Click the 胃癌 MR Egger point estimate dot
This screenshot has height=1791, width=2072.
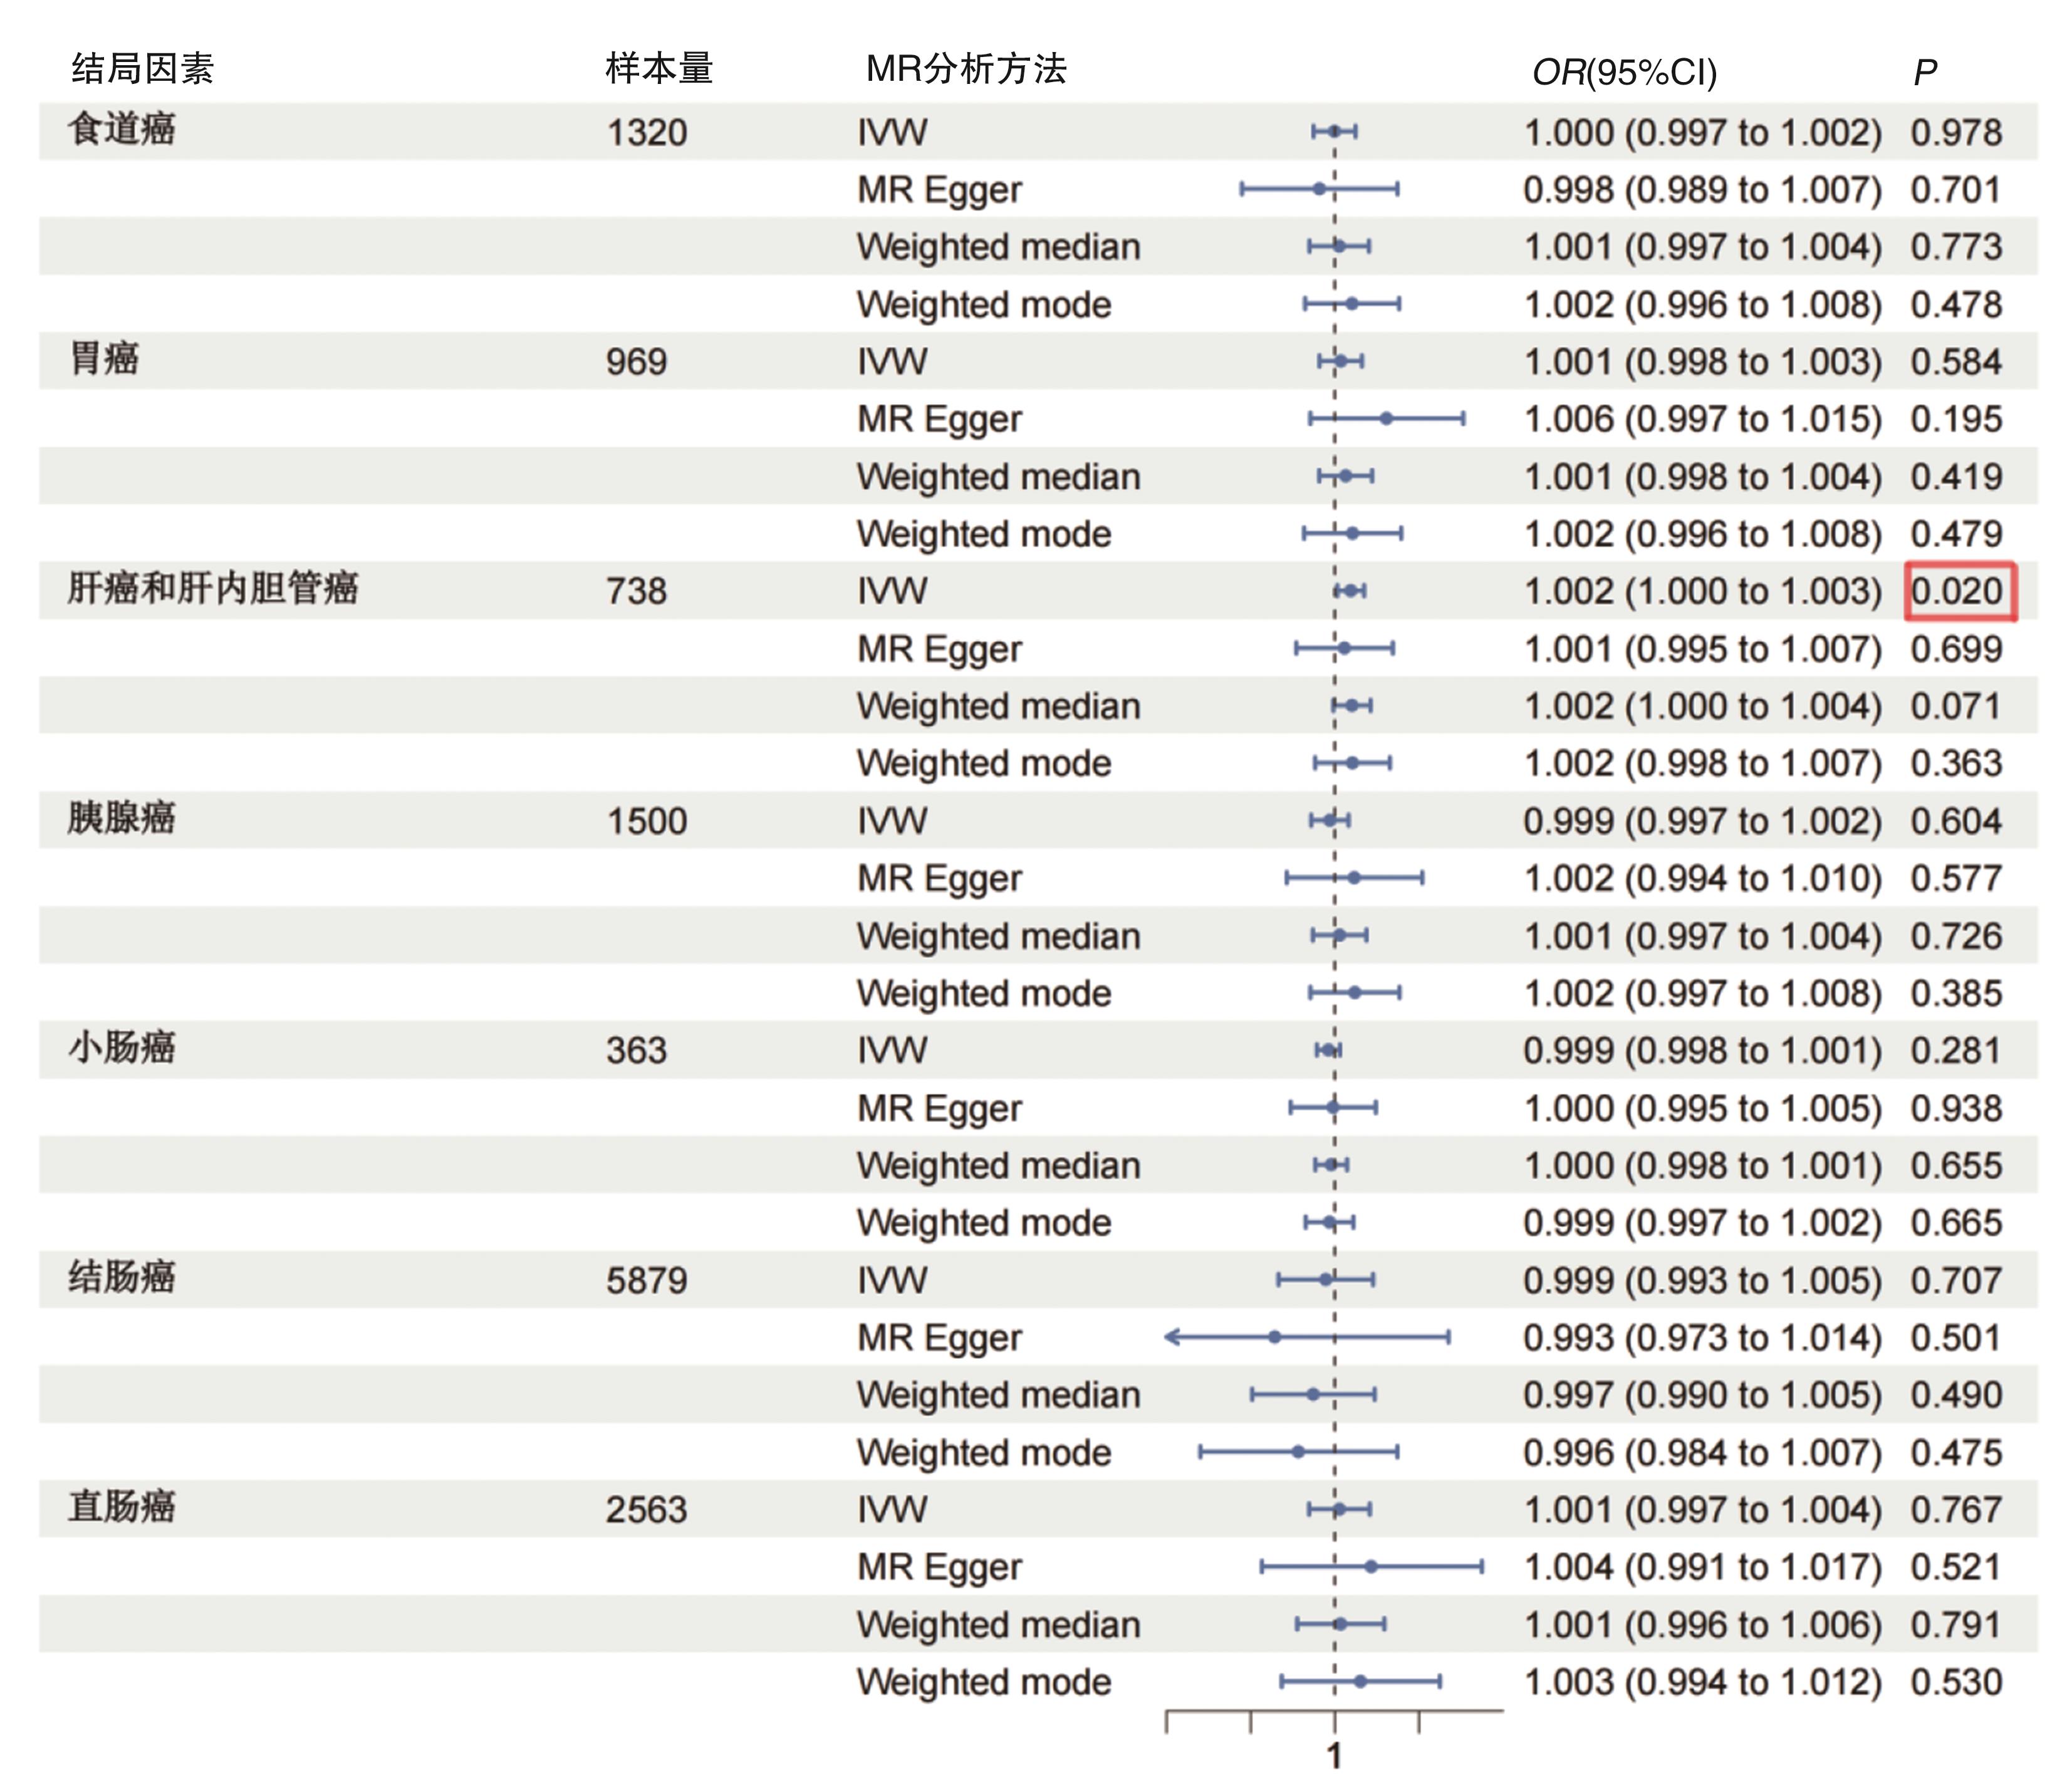1386,418
